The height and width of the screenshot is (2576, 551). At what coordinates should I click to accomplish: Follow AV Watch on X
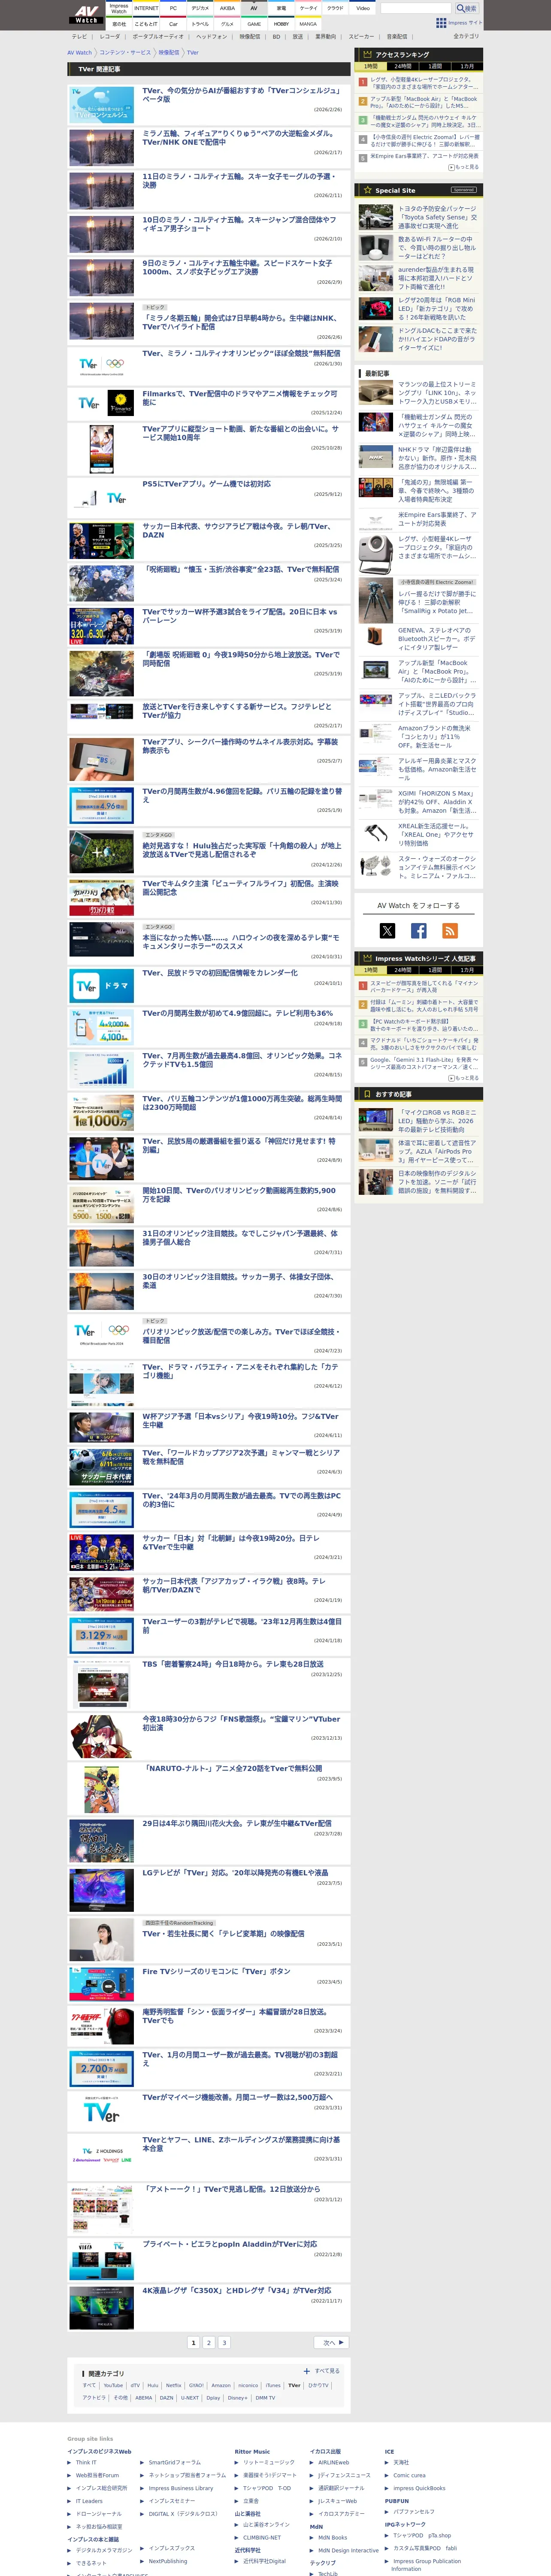point(387,931)
